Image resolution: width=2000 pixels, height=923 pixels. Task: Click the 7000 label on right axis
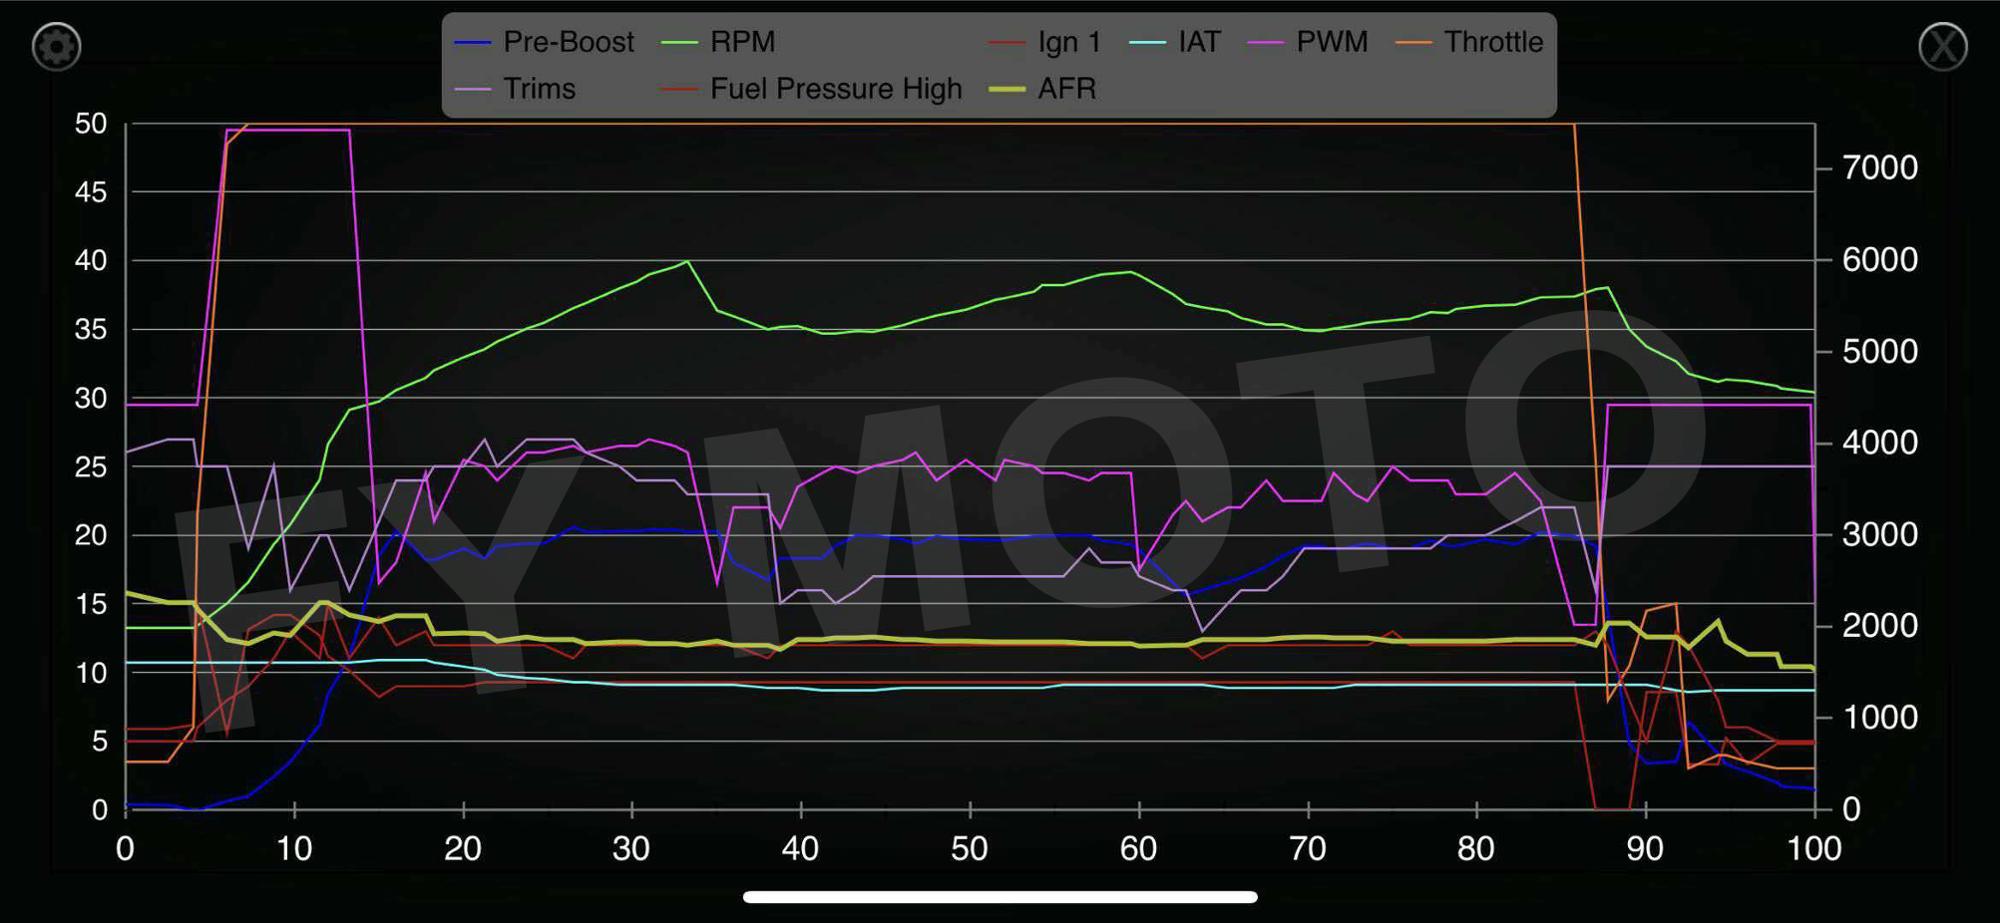pos(1879,168)
